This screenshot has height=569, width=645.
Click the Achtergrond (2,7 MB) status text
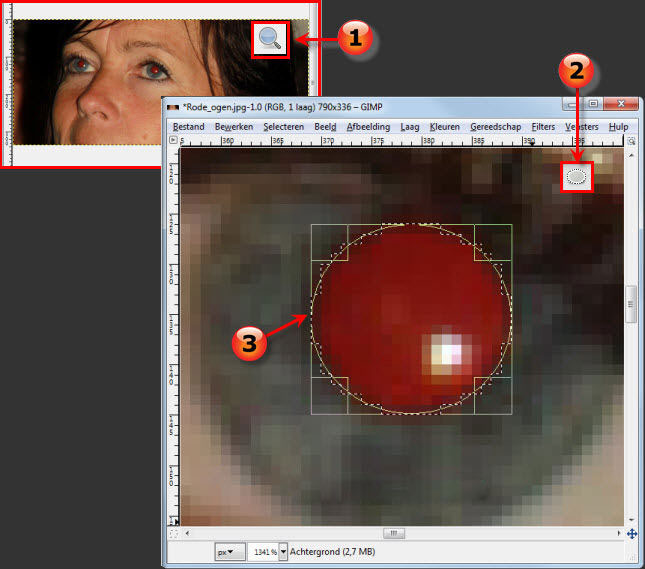click(332, 552)
